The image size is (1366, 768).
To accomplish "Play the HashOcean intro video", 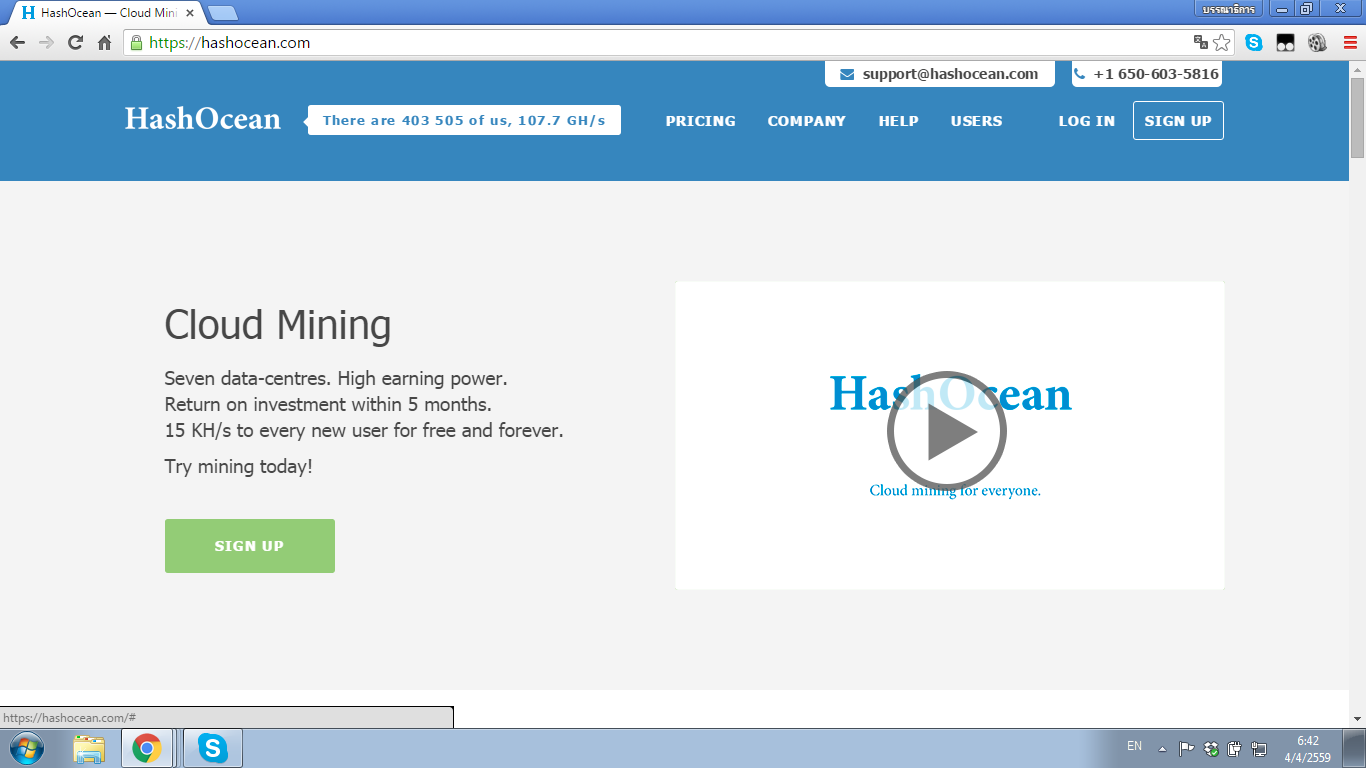I will (946, 432).
